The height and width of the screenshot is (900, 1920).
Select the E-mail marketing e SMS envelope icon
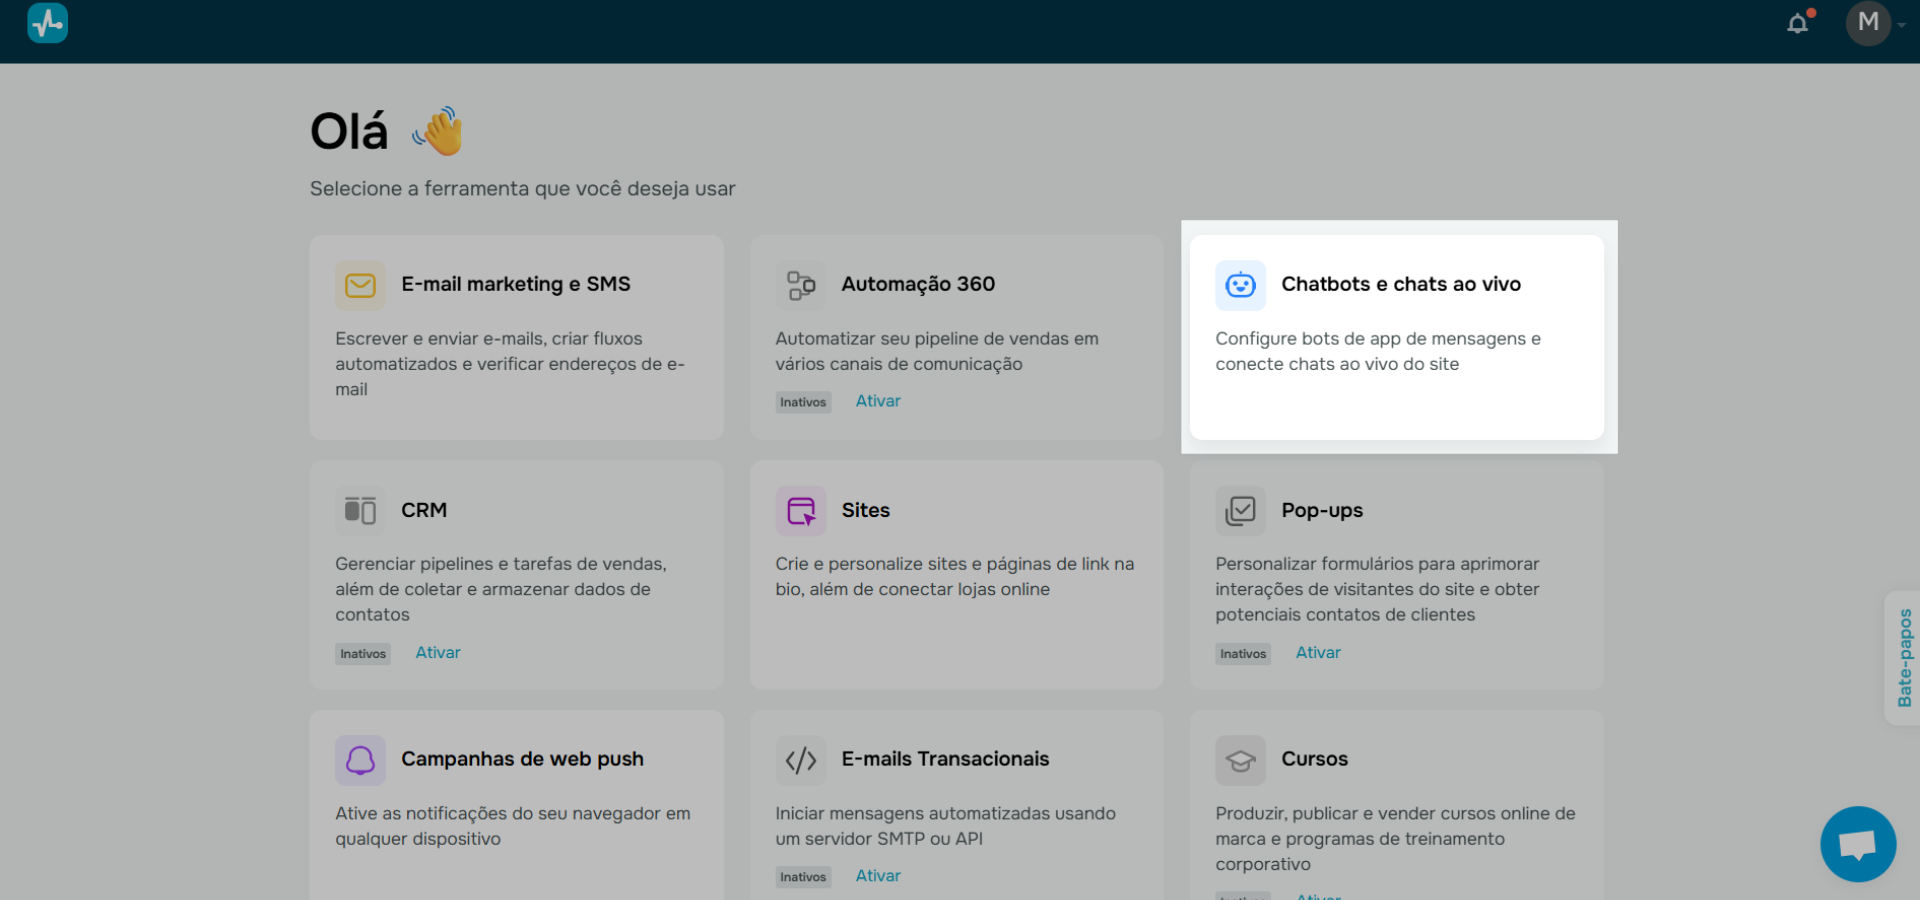[360, 285]
